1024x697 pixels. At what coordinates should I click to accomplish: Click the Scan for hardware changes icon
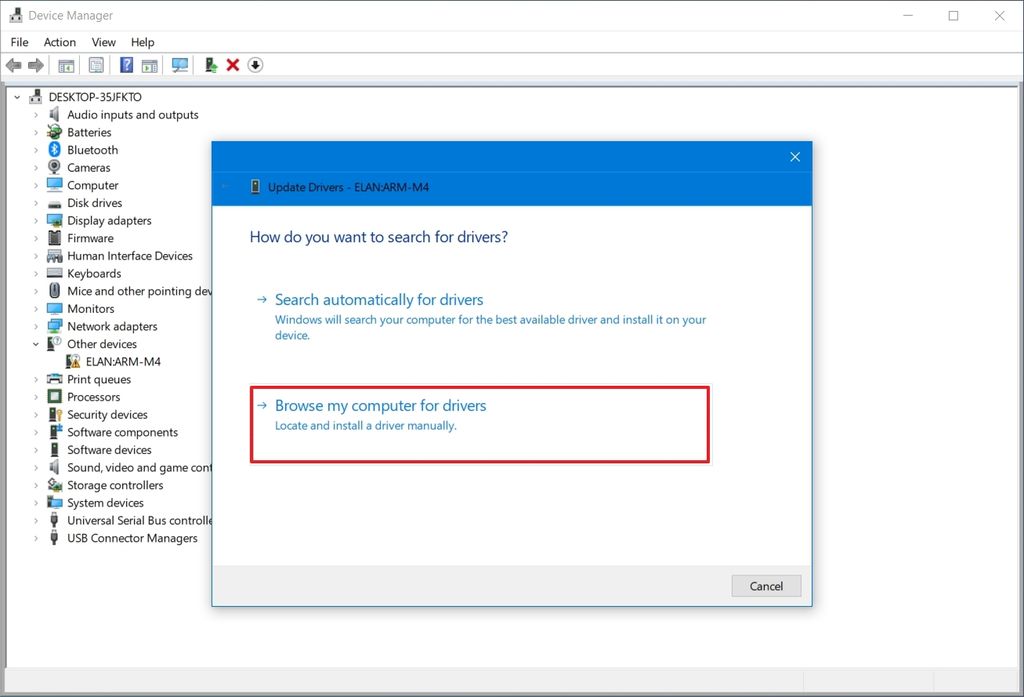pyautogui.click(x=181, y=64)
